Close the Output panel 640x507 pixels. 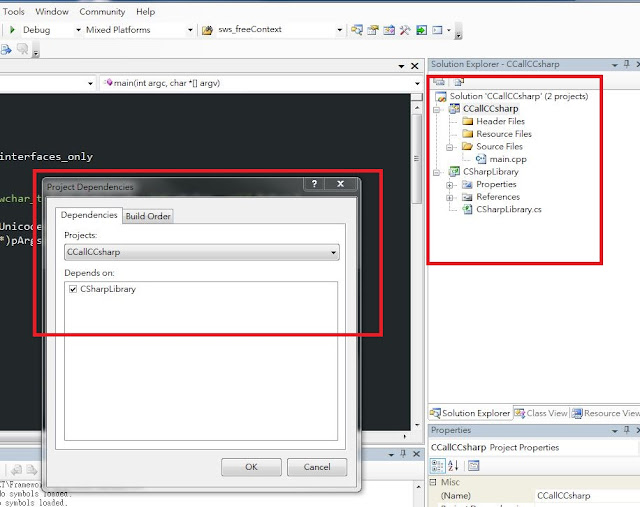point(416,454)
